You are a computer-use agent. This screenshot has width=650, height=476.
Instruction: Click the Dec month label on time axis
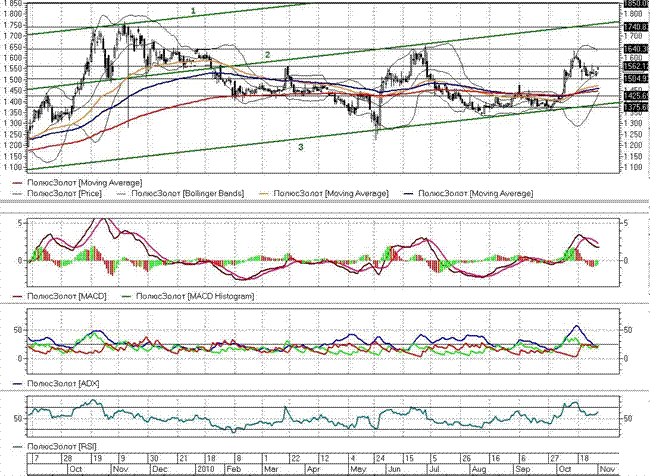[x=158, y=468]
